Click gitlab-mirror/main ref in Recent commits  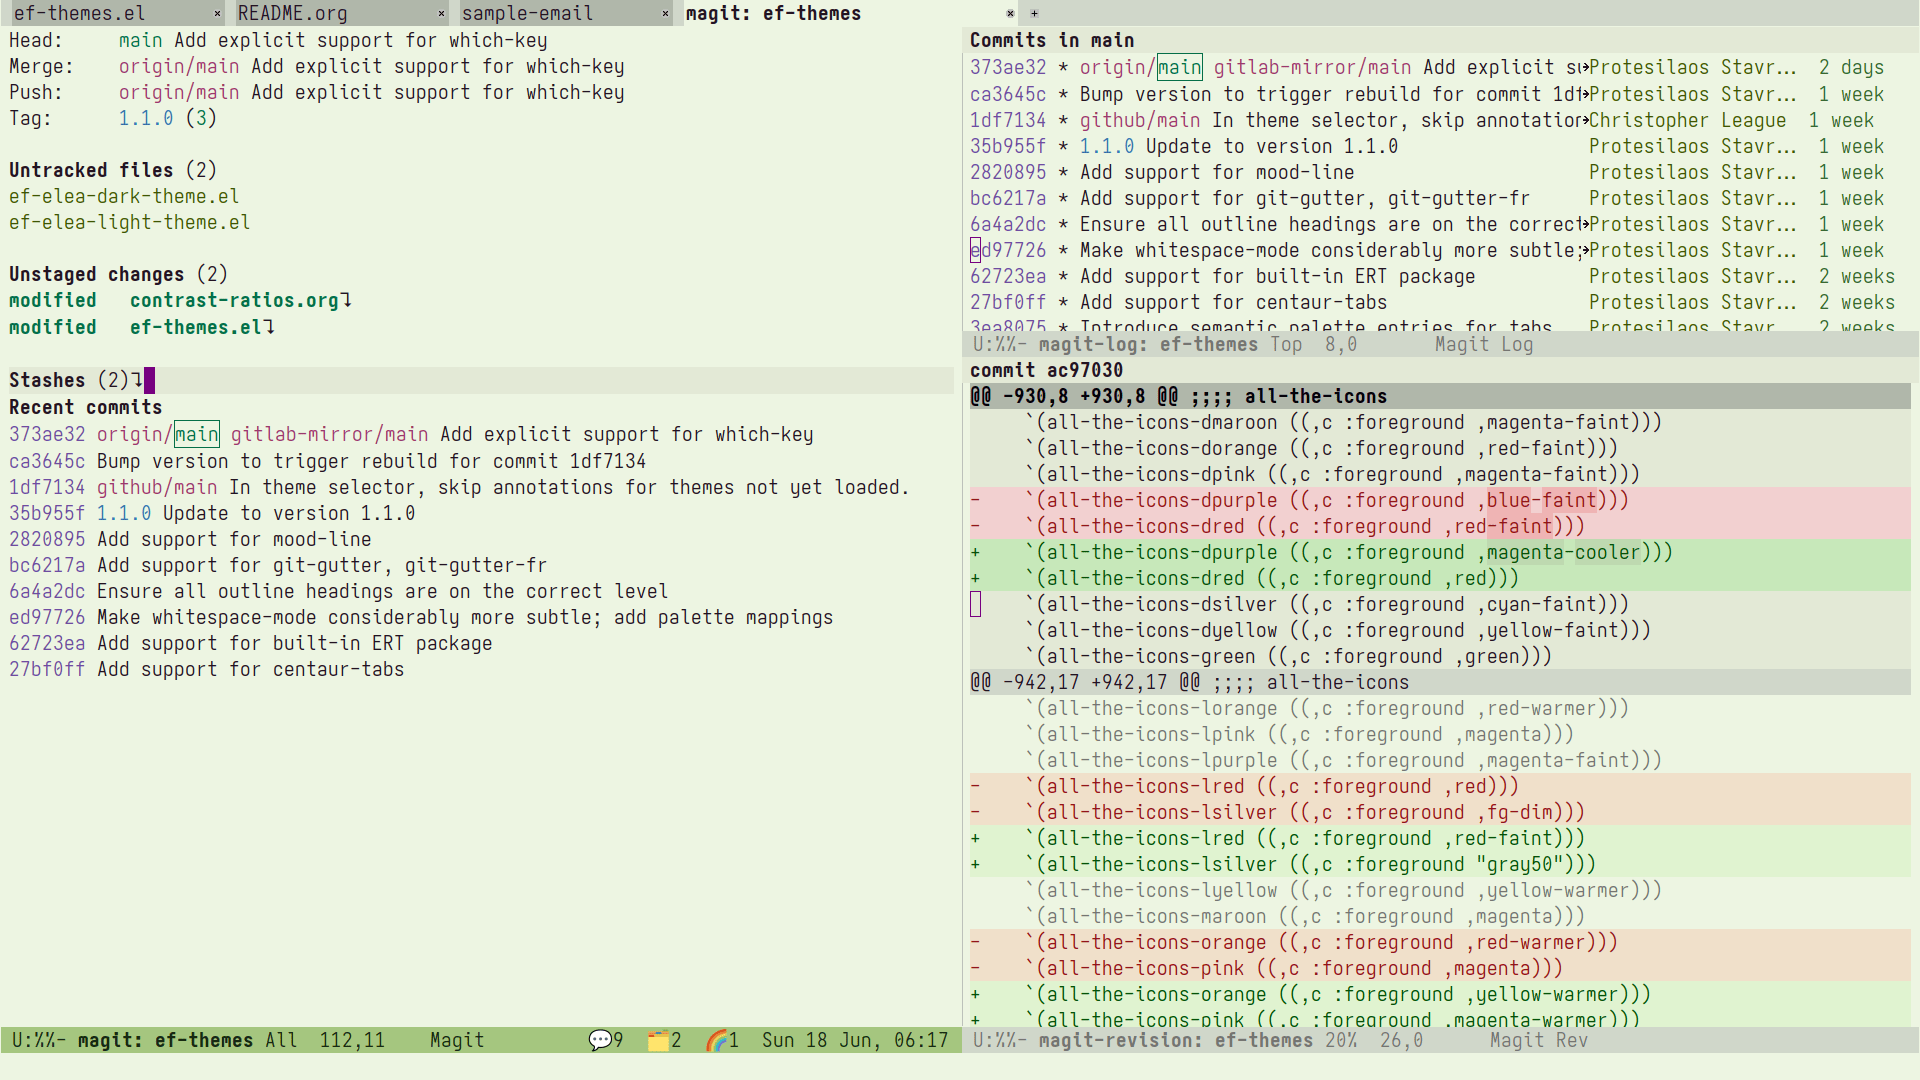click(329, 434)
